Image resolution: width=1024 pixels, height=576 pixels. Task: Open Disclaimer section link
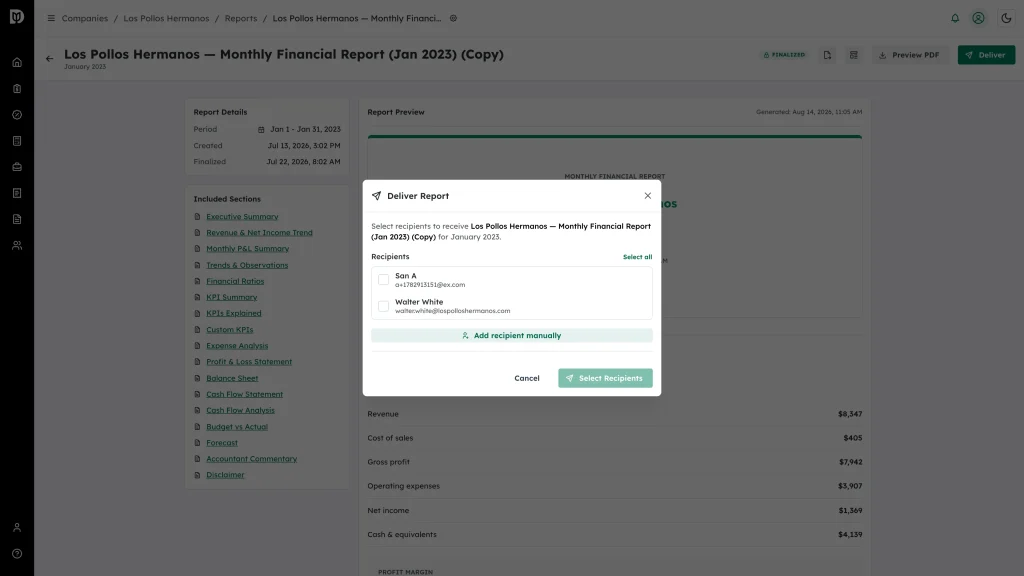225,475
